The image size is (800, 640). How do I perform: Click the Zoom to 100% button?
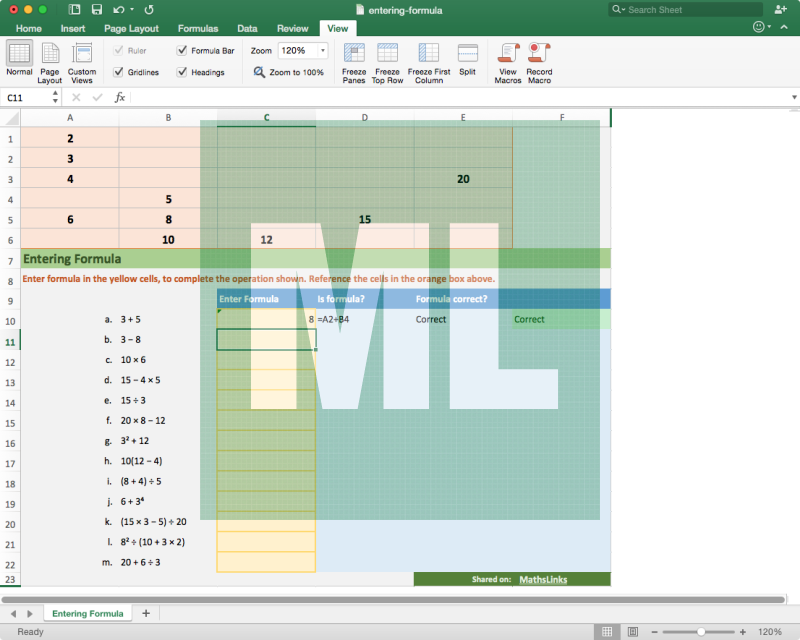click(x=289, y=72)
